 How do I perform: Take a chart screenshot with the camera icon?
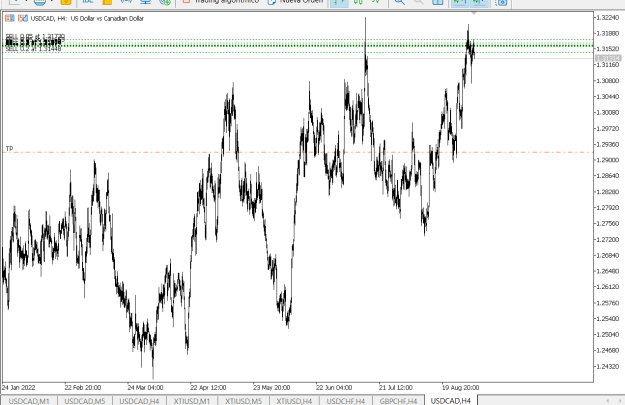[501, 2]
